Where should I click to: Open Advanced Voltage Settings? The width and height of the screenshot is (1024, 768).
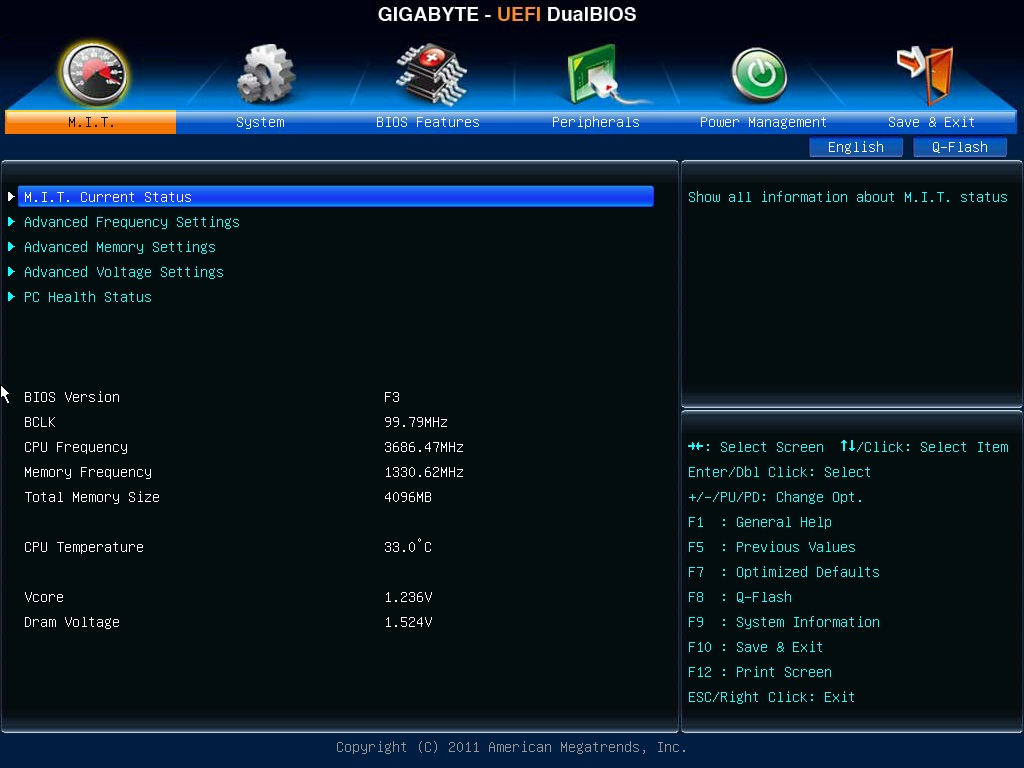click(x=123, y=272)
